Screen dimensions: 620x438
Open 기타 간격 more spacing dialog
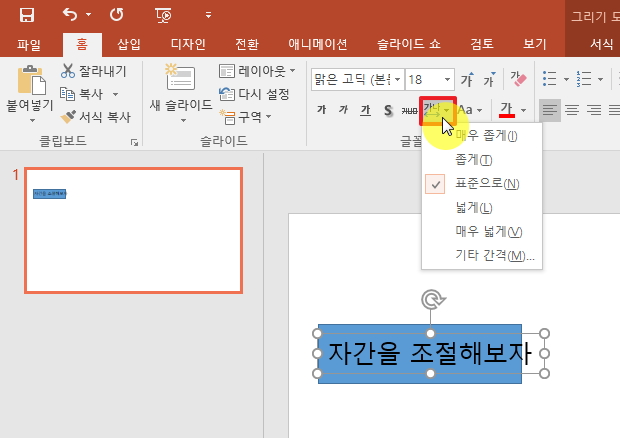[x=482, y=255]
